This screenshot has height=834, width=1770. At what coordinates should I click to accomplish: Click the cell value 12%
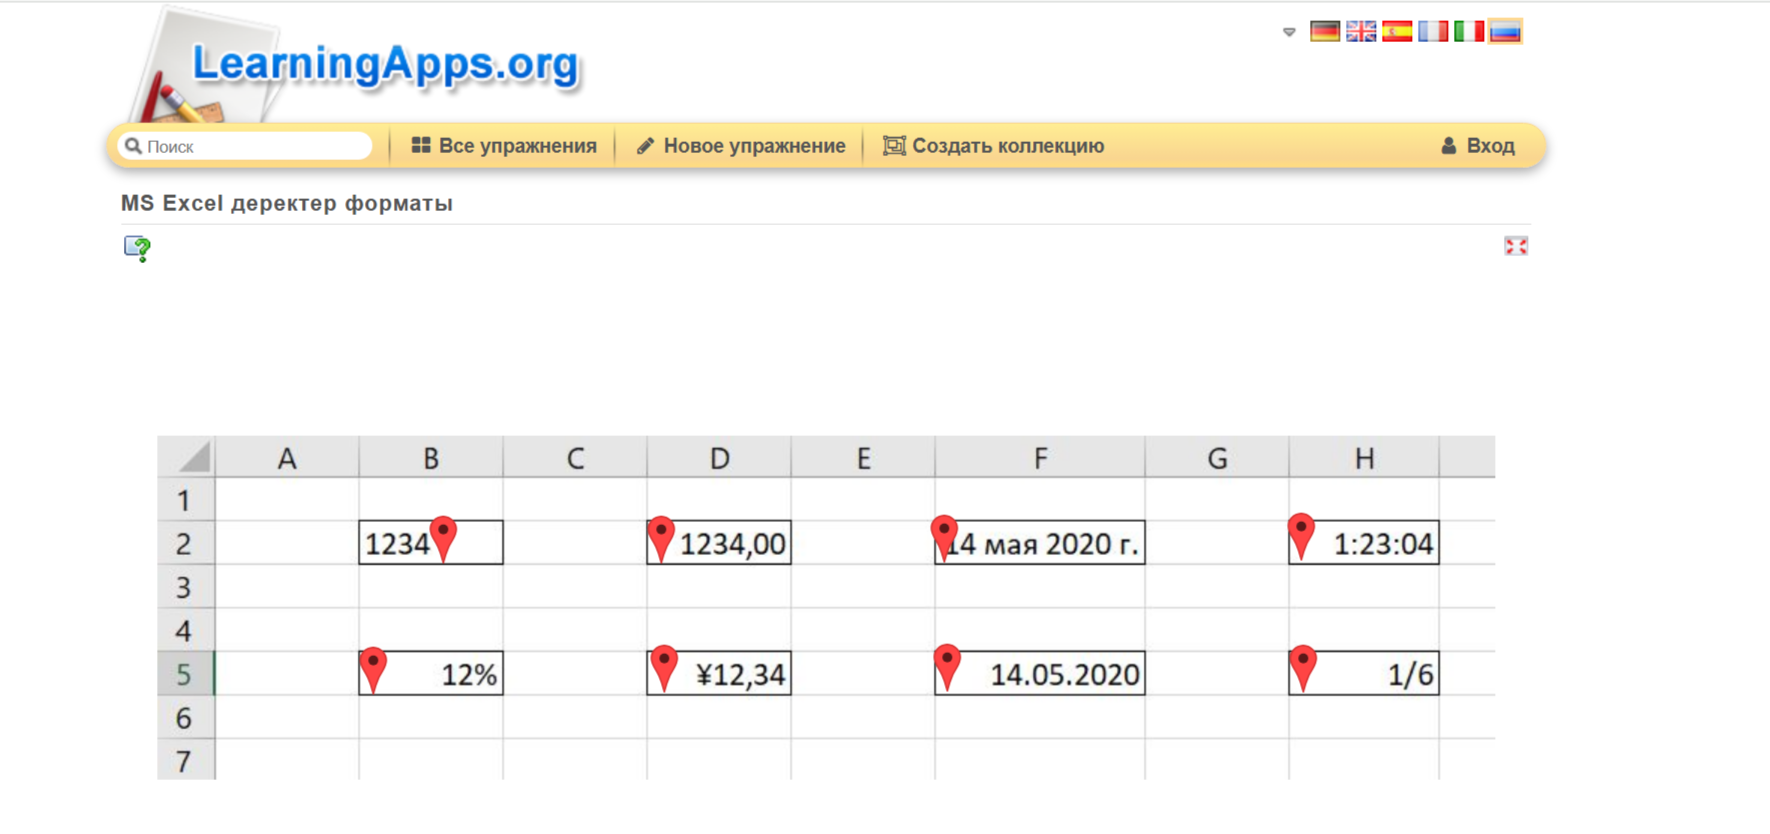click(x=470, y=675)
